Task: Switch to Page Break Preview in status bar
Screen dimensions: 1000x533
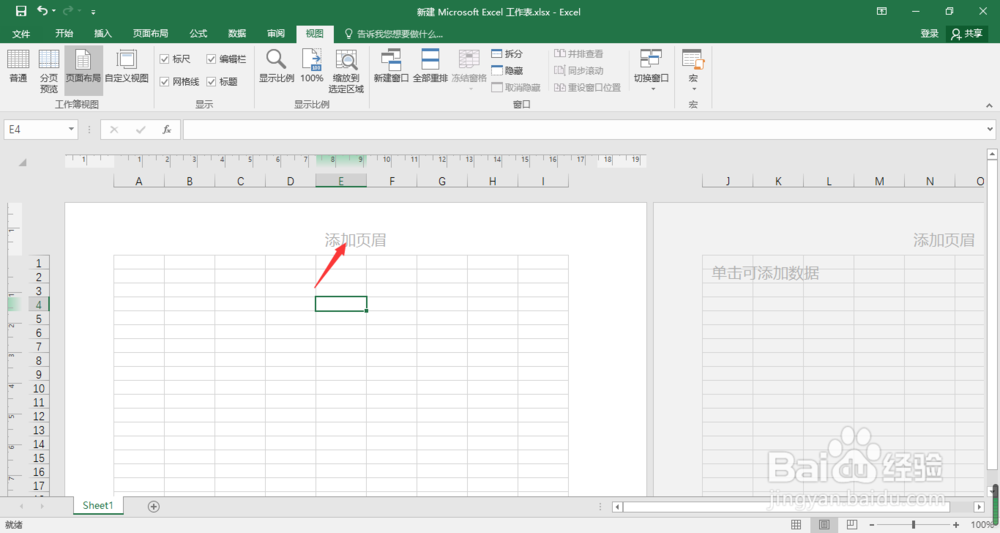Action: pyautogui.click(x=852, y=525)
